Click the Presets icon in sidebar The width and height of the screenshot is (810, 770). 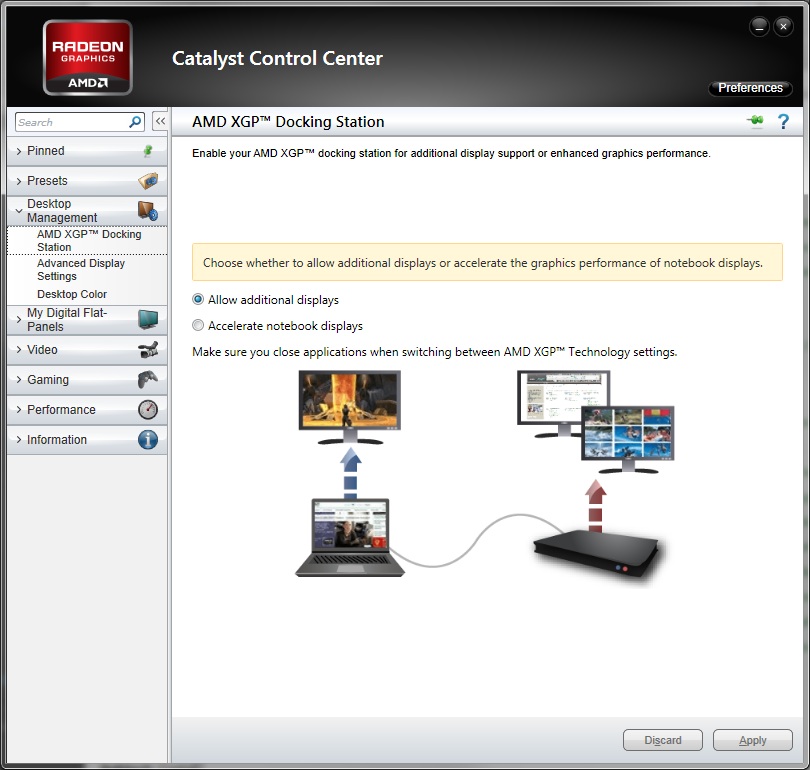pyautogui.click(x=148, y=181)
